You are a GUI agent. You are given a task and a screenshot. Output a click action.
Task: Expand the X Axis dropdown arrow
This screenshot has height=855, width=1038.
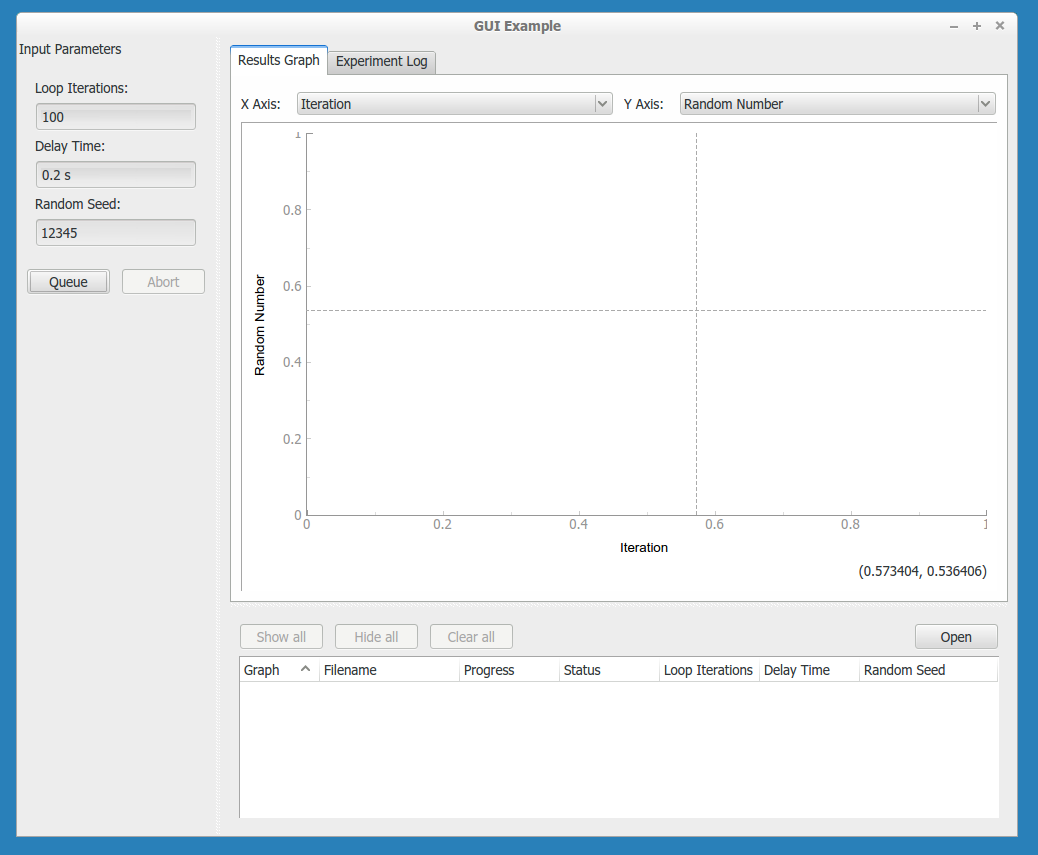(x=602, y=104)
